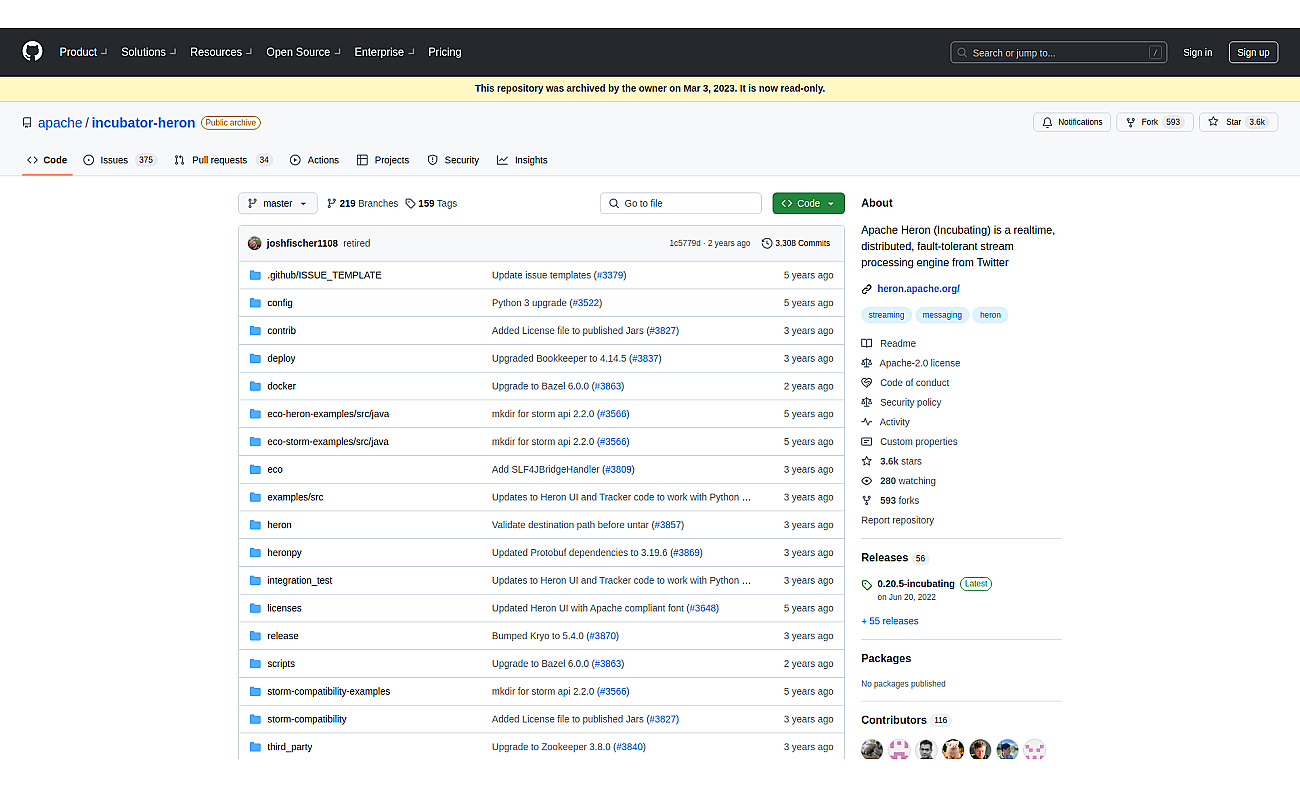Open commit hash 1c5779d
Image resolution: width=1300 pixels, height=788 pixels.
[x=685, y=243]
